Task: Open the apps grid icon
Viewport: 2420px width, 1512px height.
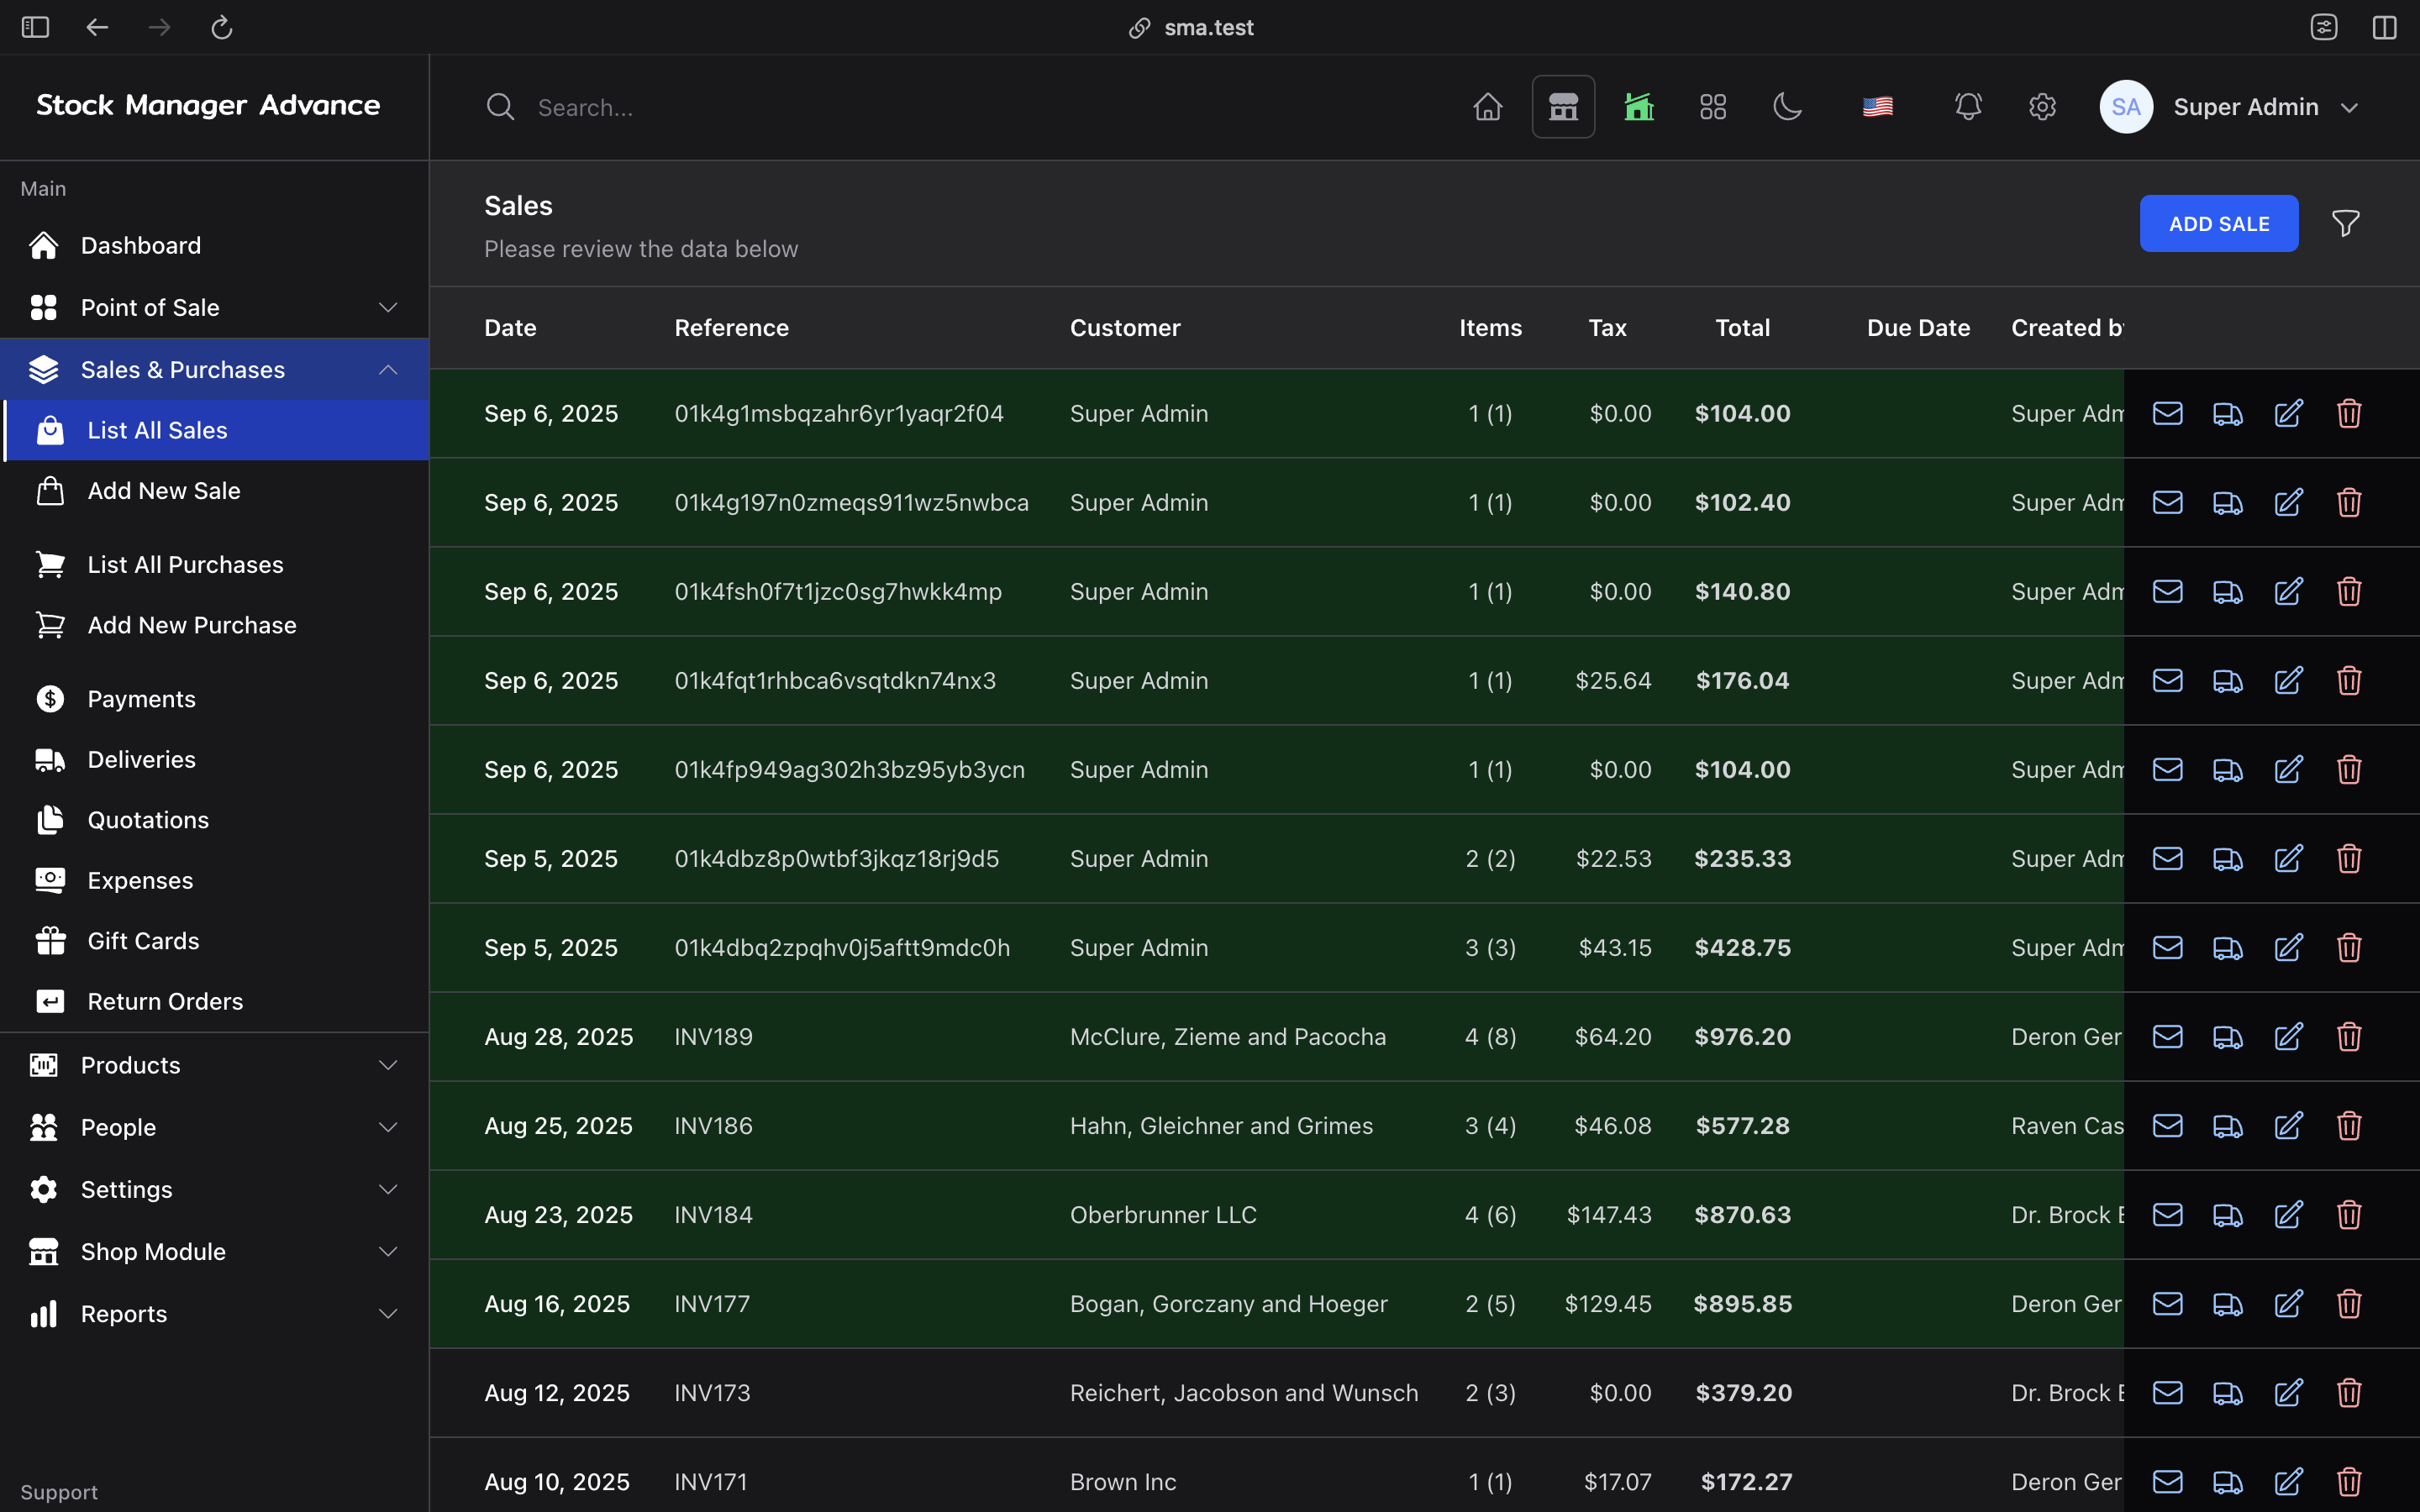Action: (x=1713, y=107)
